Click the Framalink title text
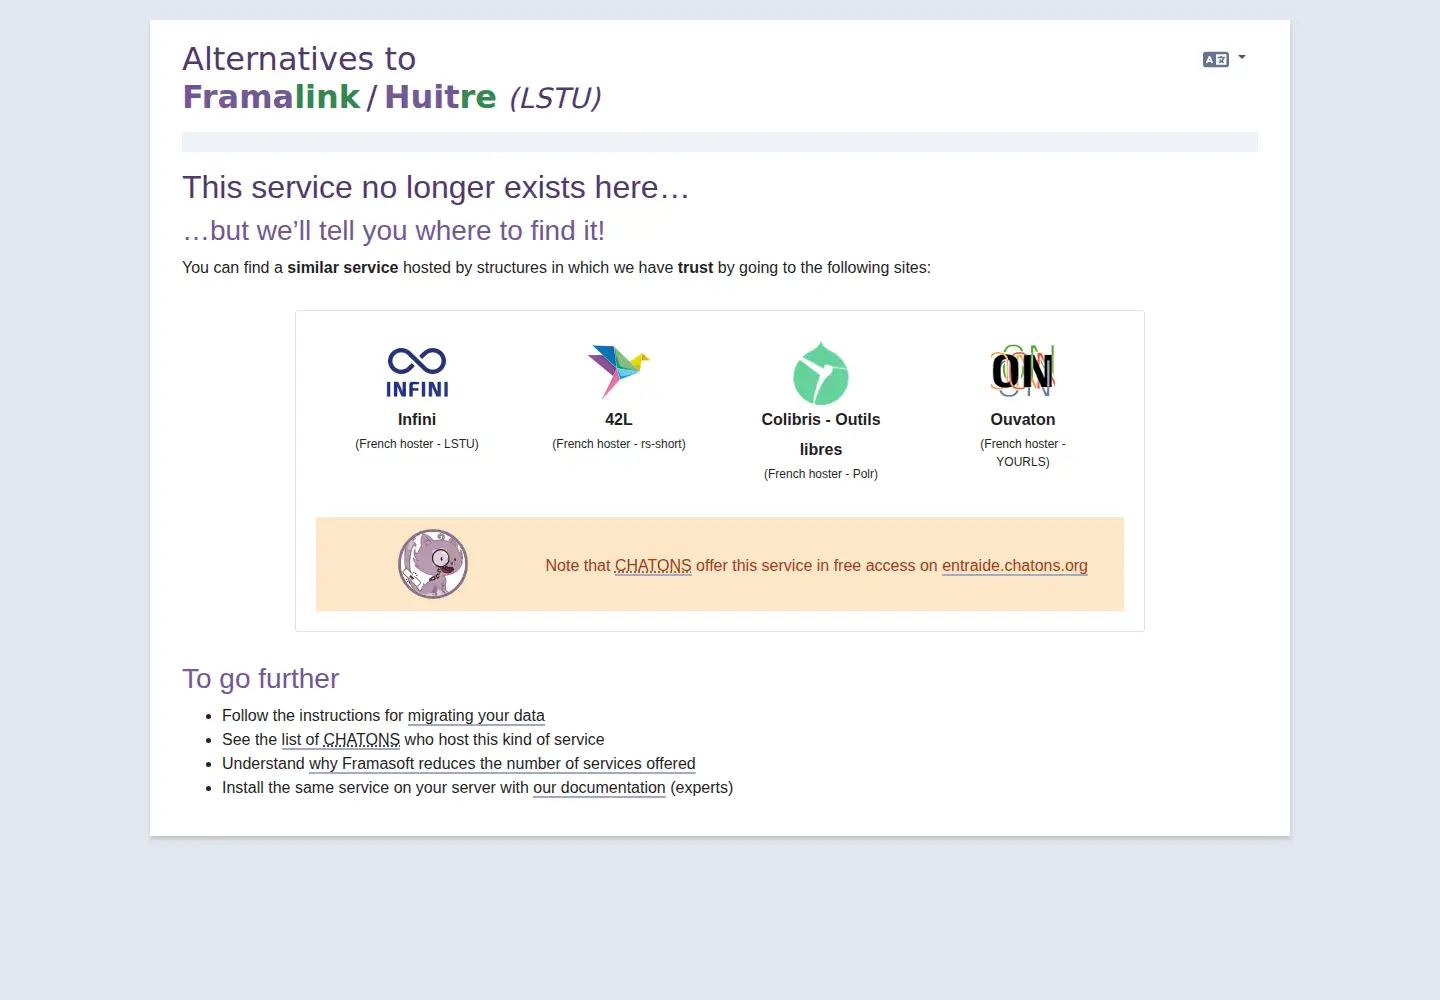This screenshot has height=1000, width=1440. [x=271, y=97]
